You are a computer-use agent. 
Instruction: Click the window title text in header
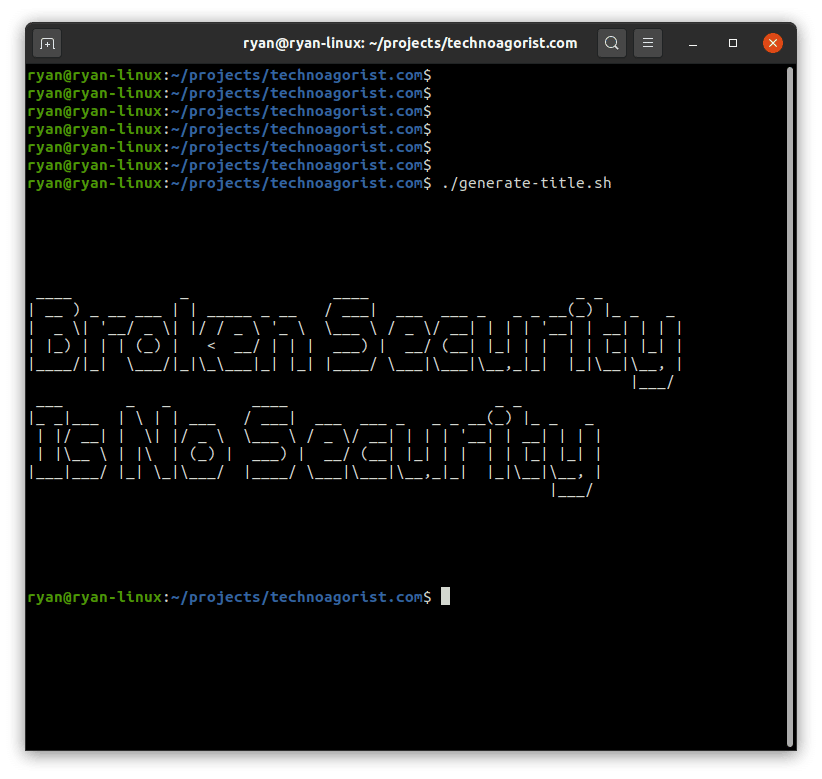click(410, 43)
